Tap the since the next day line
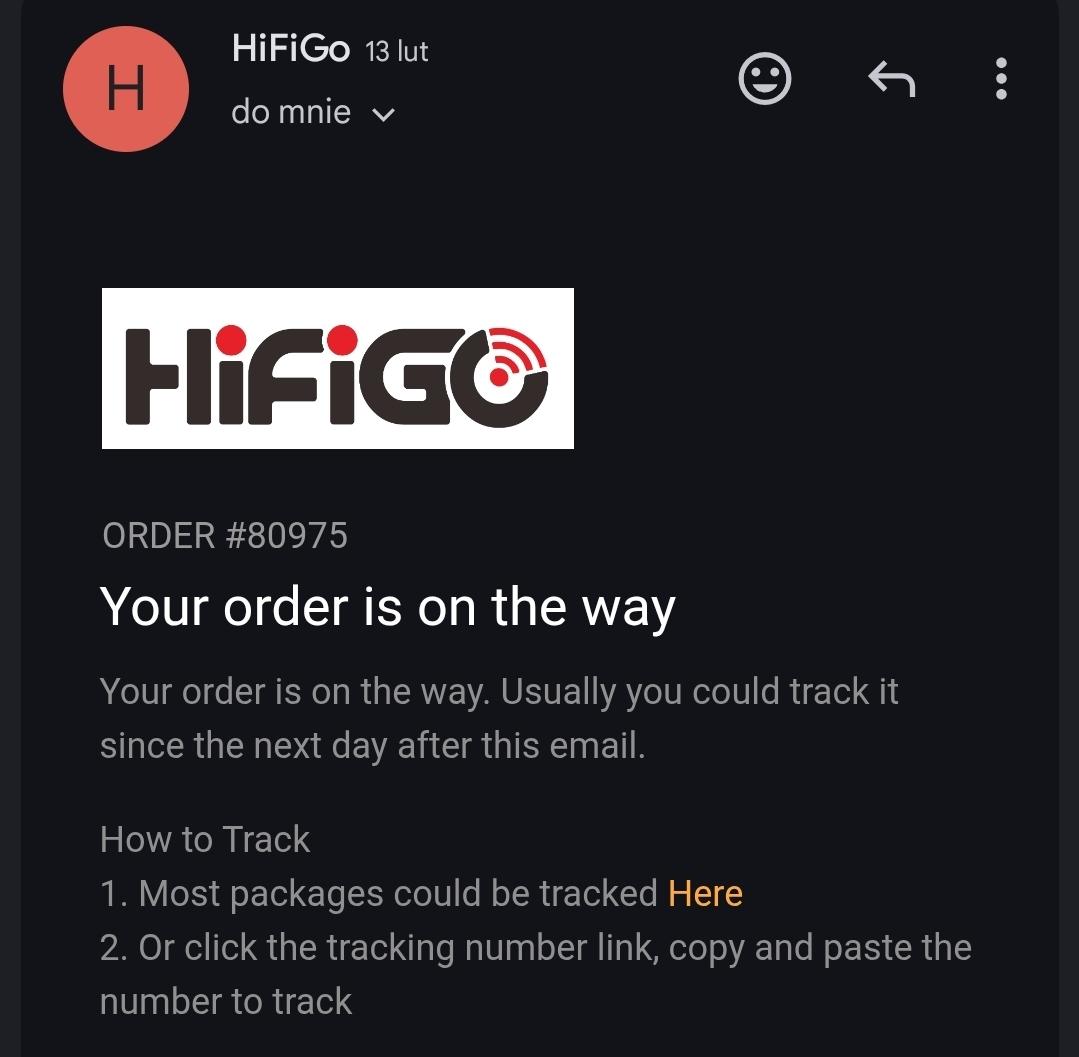 coord(372,746)
